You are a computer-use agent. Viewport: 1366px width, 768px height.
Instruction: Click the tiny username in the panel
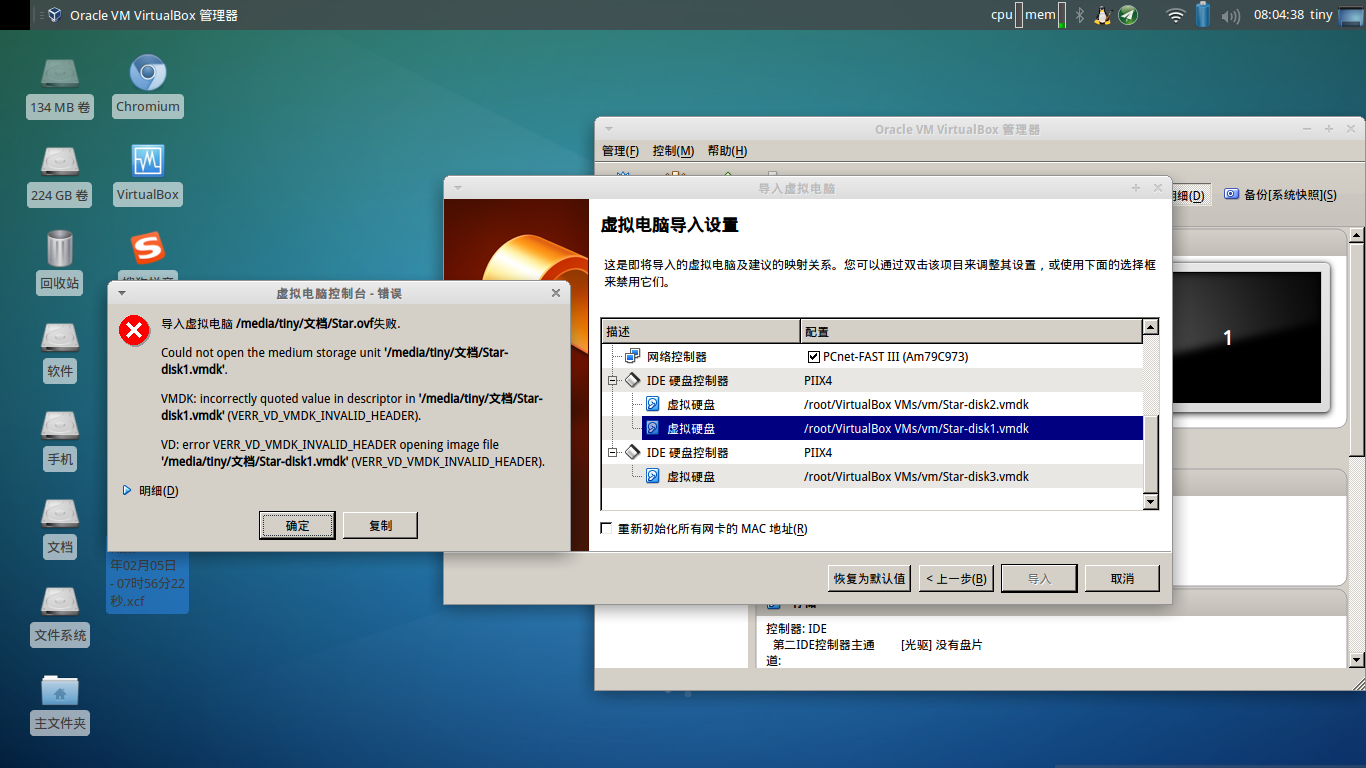coord(1321,15)
